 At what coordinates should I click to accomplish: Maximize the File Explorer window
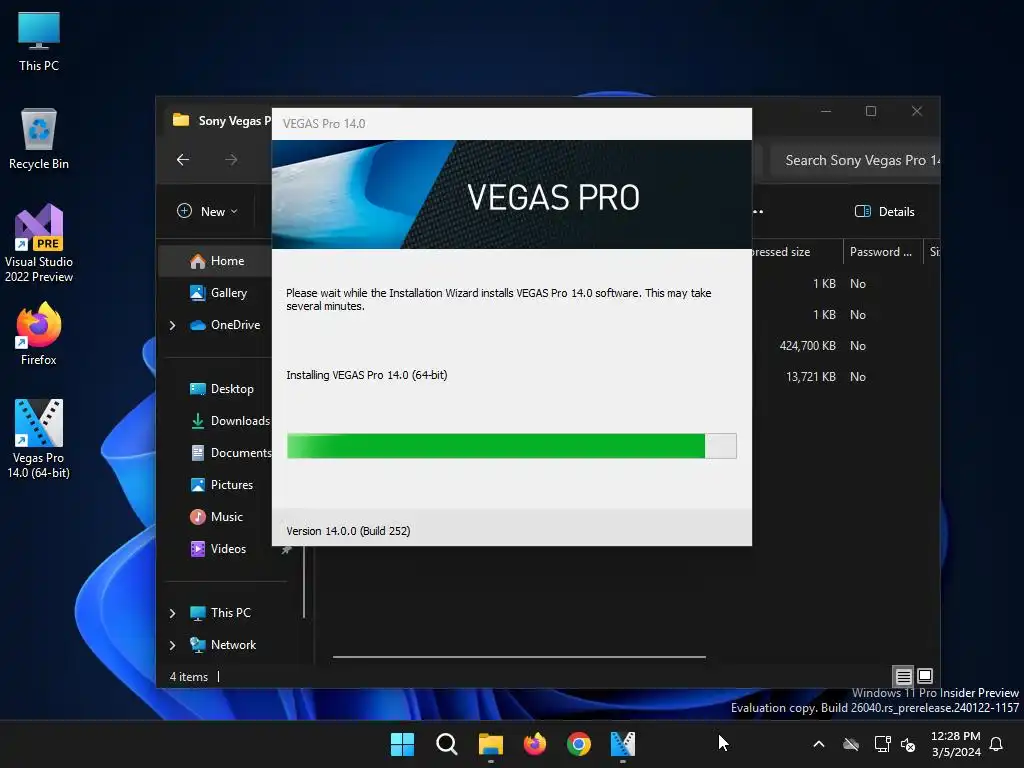tap(871, 112)
